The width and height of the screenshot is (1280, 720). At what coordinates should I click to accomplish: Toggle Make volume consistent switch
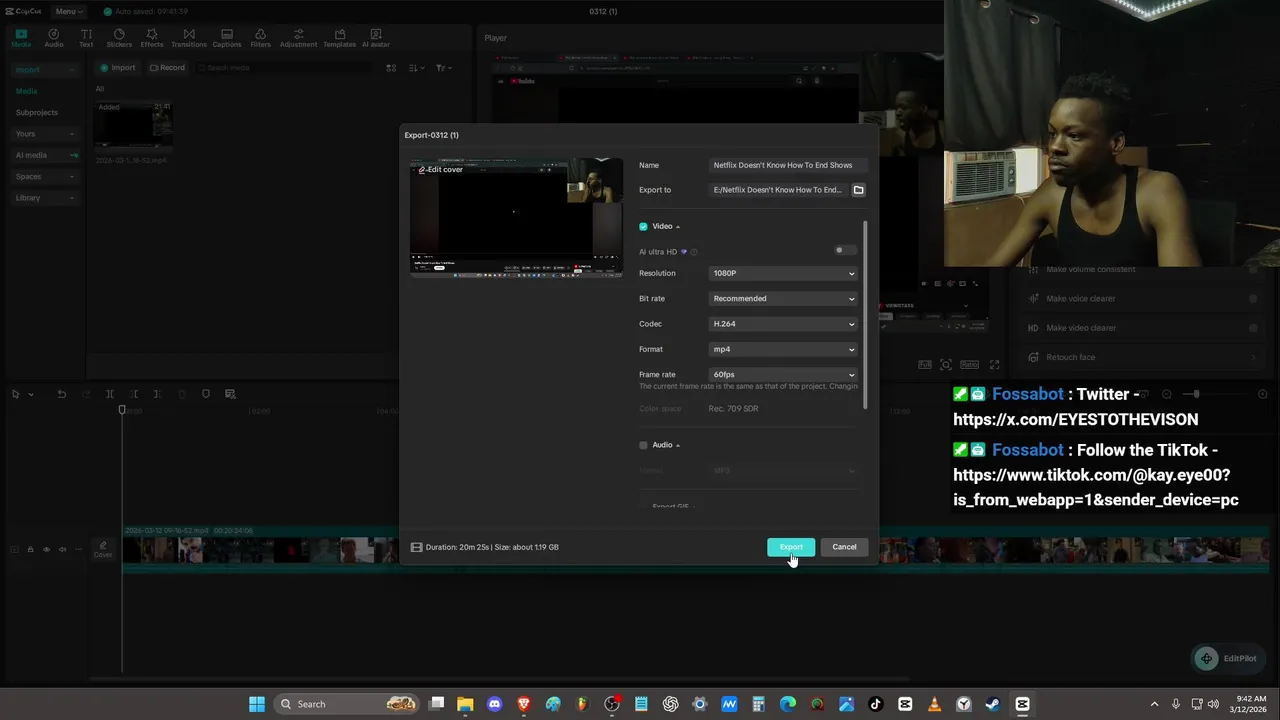click(1253, 270)
